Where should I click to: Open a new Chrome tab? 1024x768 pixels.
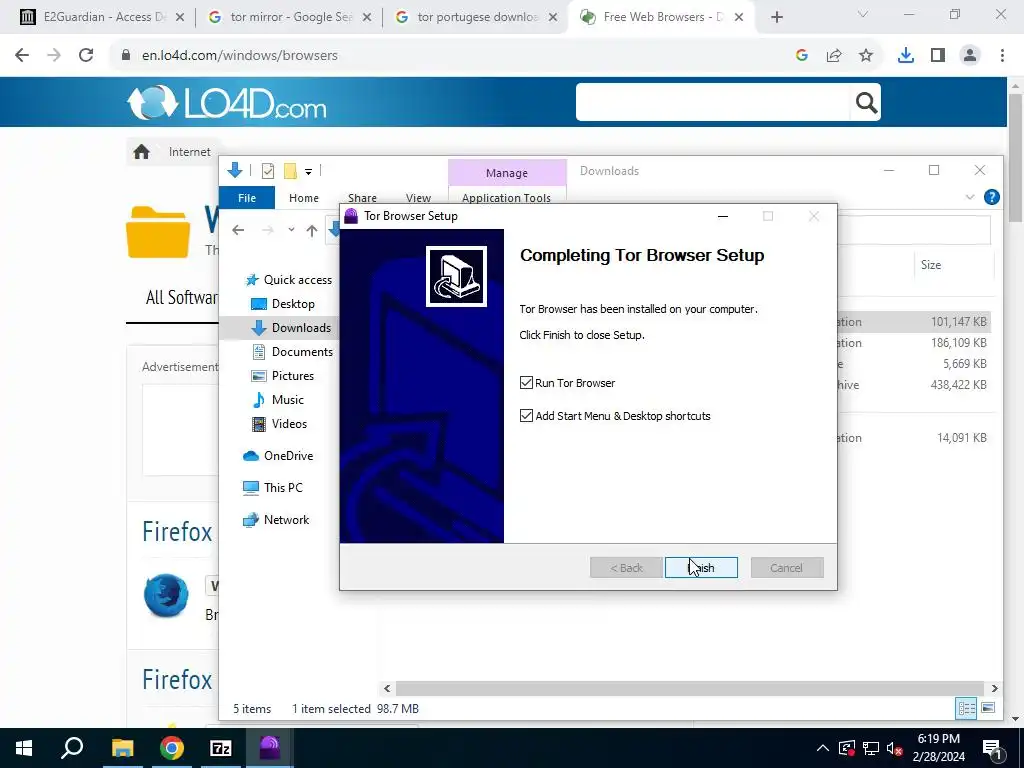point(776,18)
